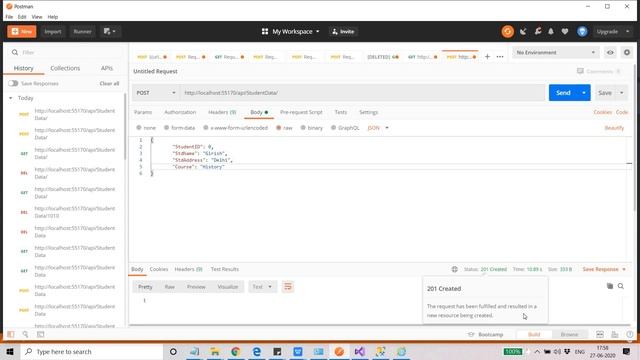The height and width of the screenshot is (360, 640).
Task: Open the Send button dropdown arrow
Action: pos(584,93)
